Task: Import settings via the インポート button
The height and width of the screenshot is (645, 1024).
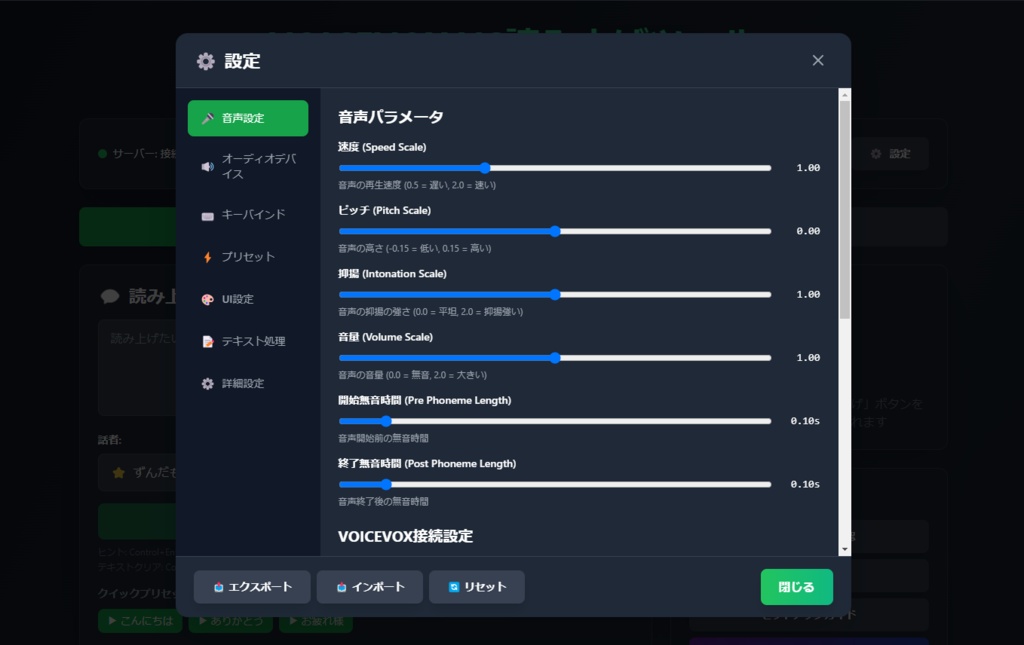Action: [x=369, y=587]
